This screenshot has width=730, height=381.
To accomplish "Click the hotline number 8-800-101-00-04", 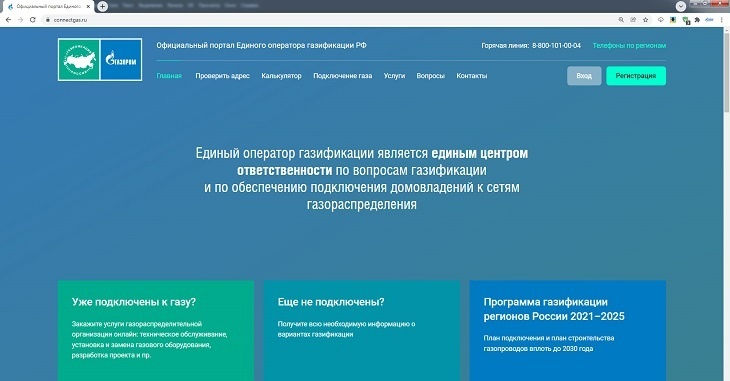I will (x=556, y=46).
